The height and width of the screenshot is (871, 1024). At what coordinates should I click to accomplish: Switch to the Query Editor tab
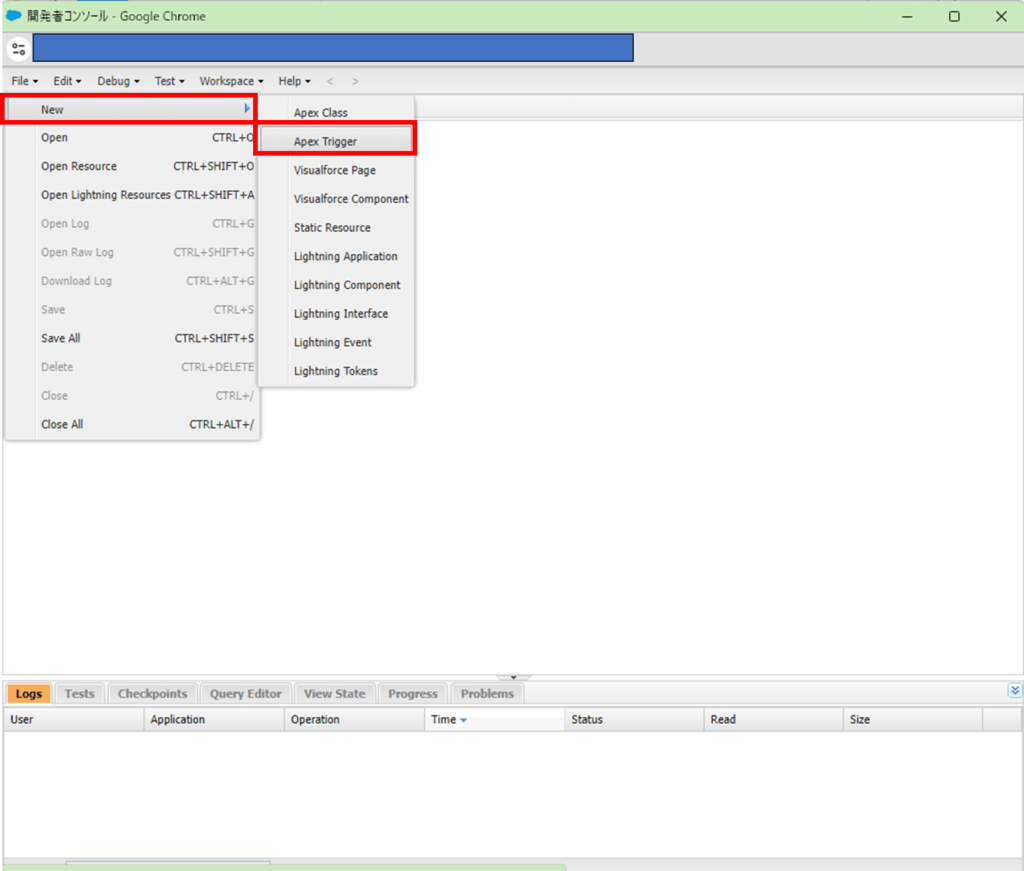tap(246, 693)
